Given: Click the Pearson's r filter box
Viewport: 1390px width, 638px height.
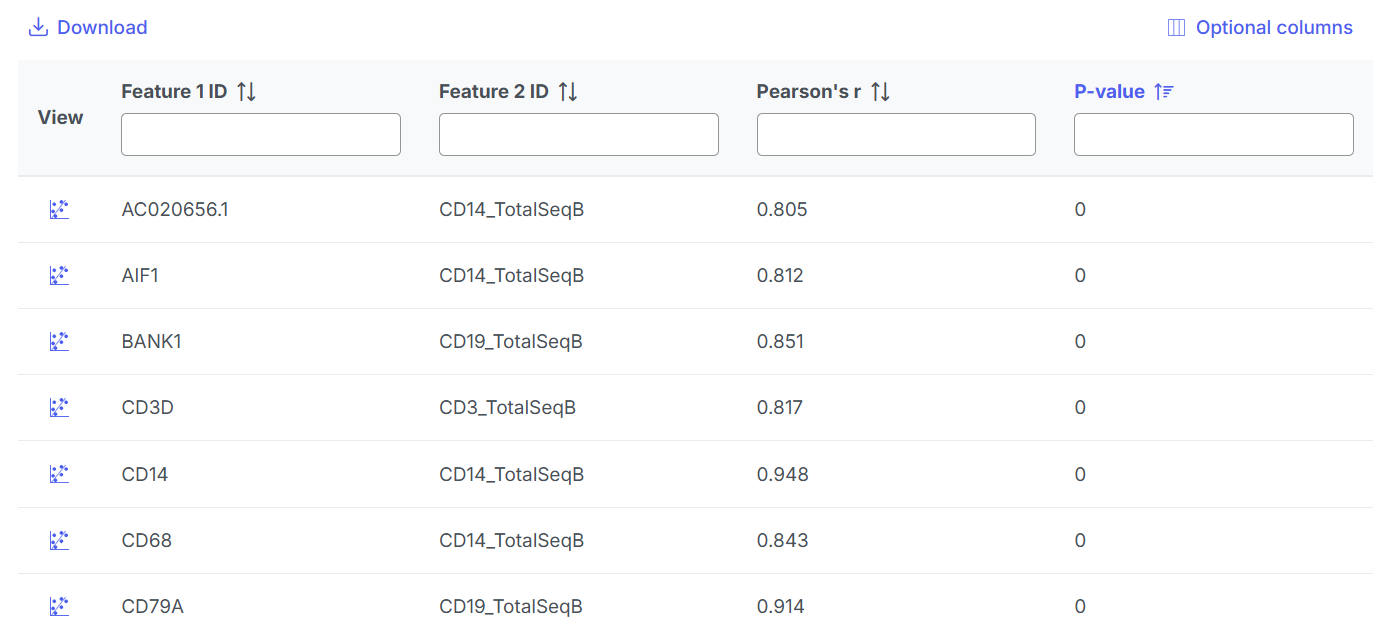Looking at the screenshot, I should 896,134.
